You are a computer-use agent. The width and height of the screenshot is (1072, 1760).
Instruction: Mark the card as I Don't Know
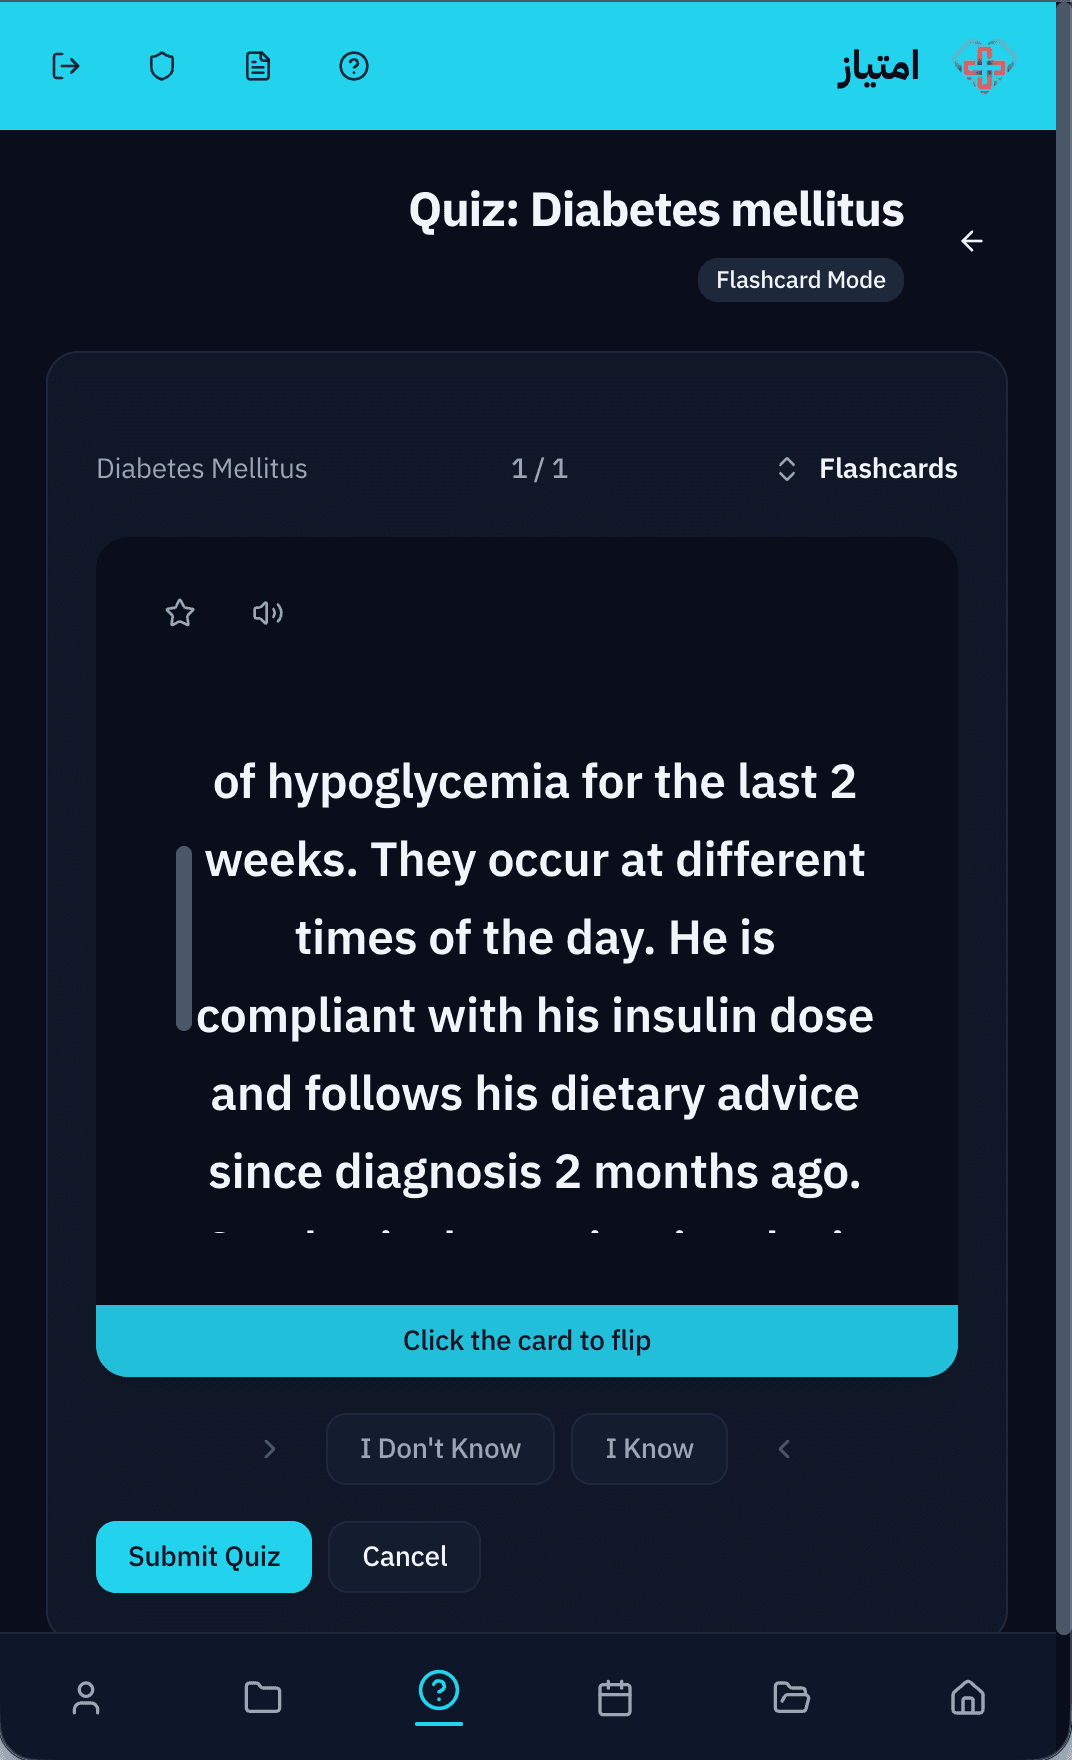(440, 1449)
